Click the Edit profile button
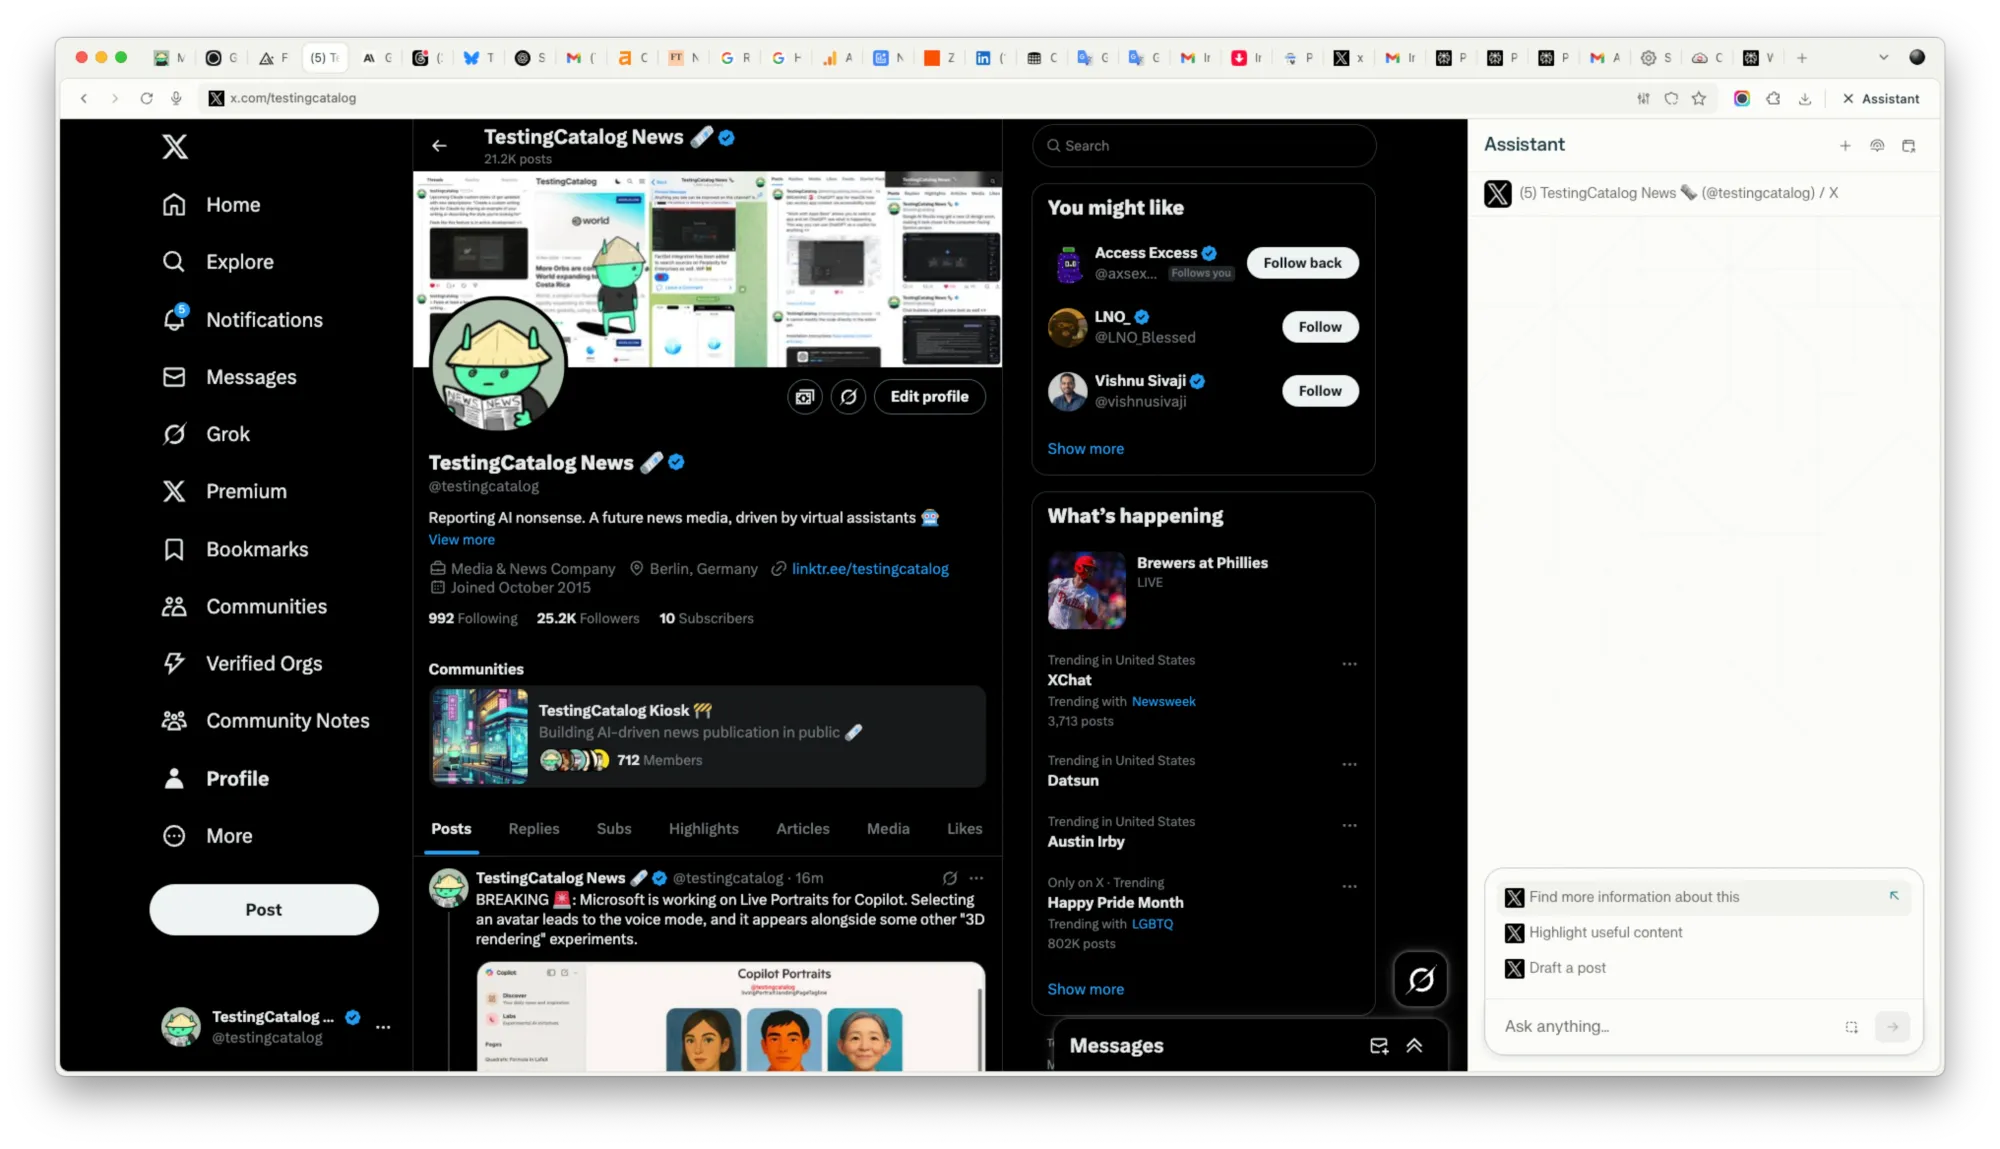 [929, 396]
